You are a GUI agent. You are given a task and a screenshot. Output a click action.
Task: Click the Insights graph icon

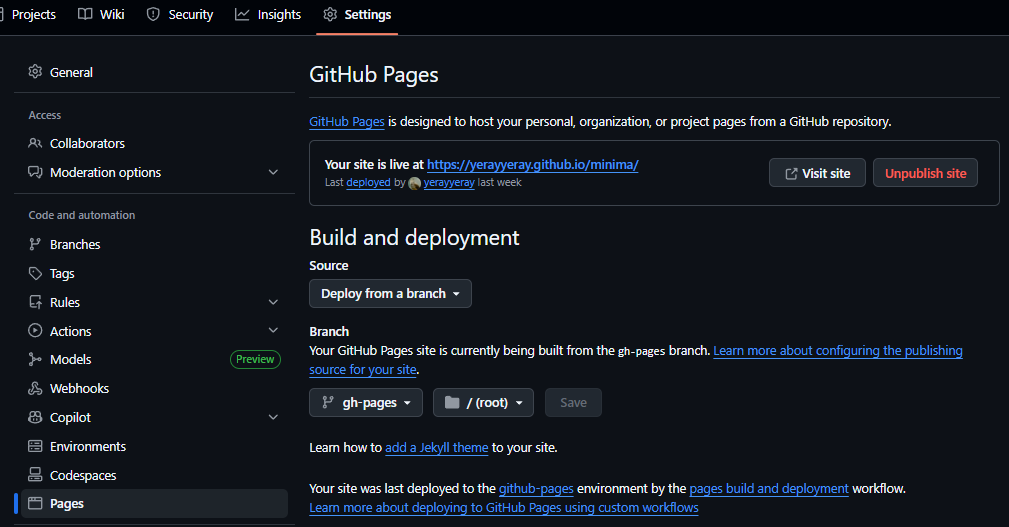coord(242,14)
